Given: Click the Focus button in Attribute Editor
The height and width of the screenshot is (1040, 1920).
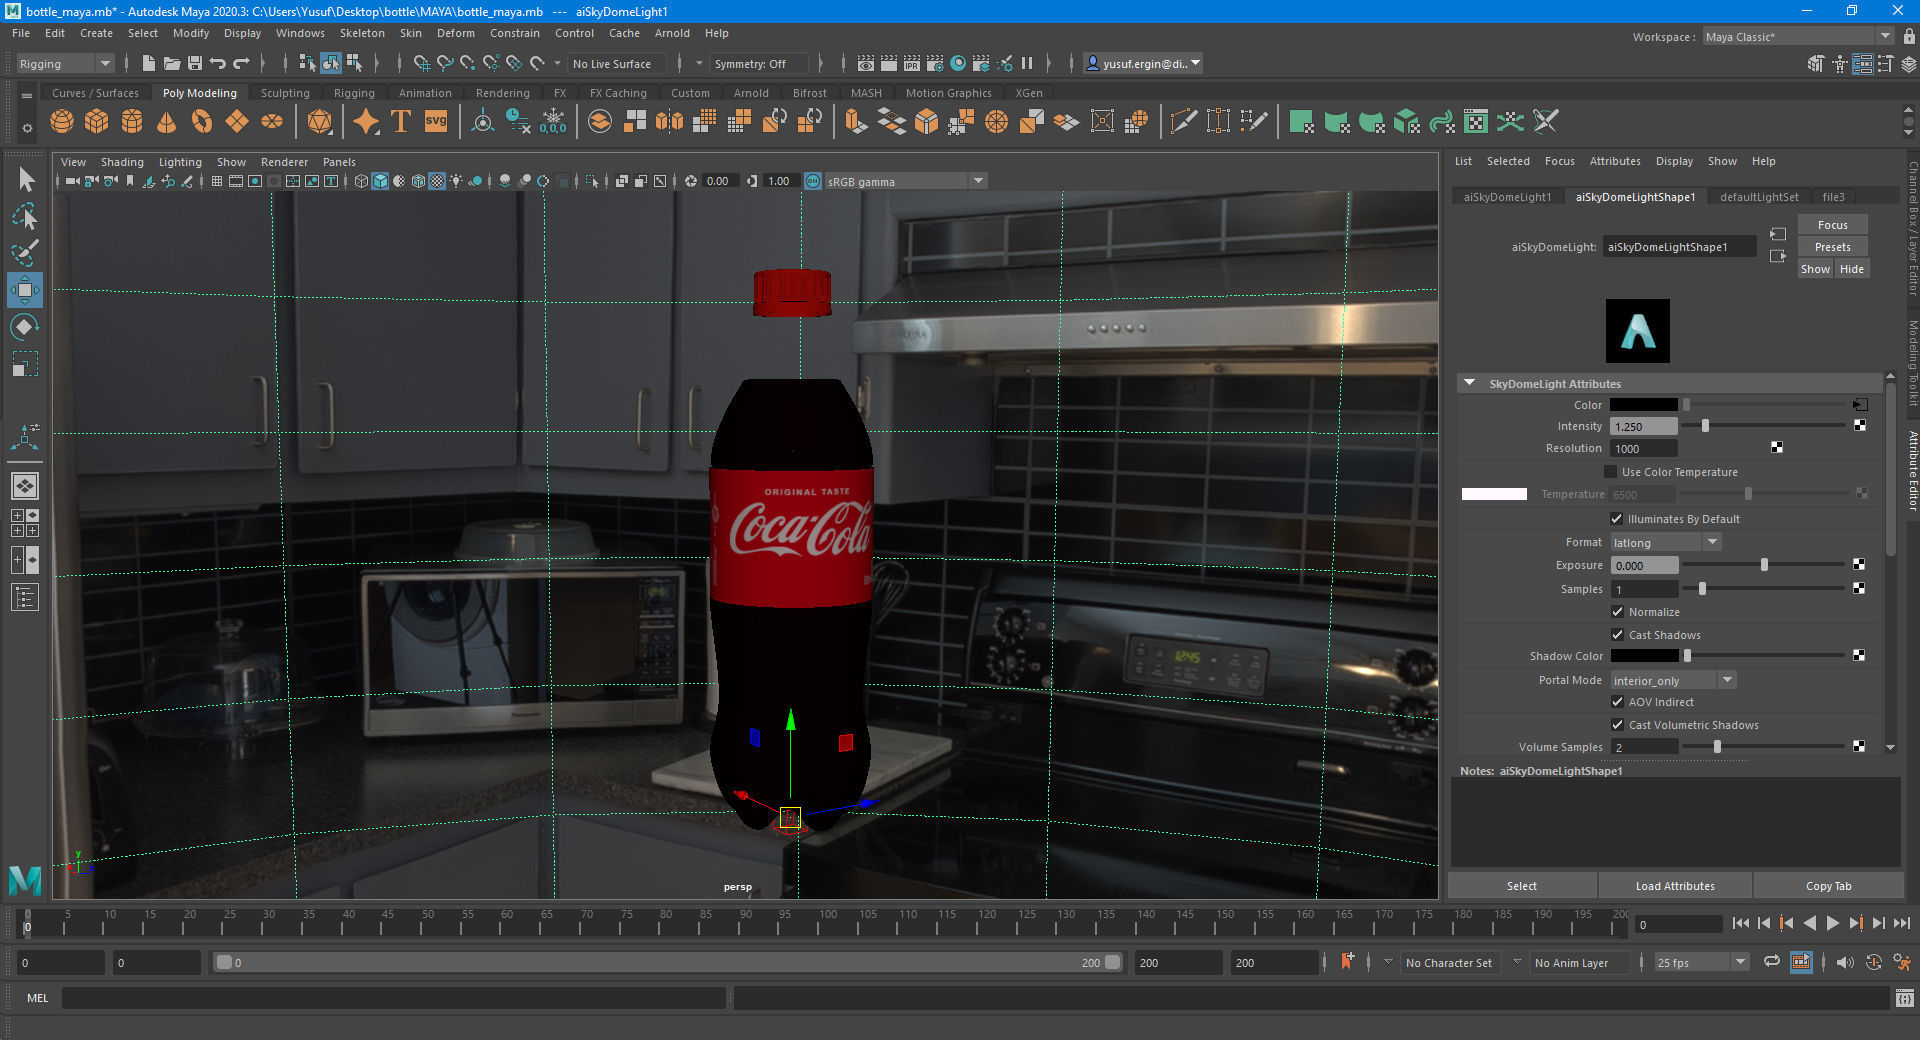Looking at the screenshot, I should click(1832, 225).
